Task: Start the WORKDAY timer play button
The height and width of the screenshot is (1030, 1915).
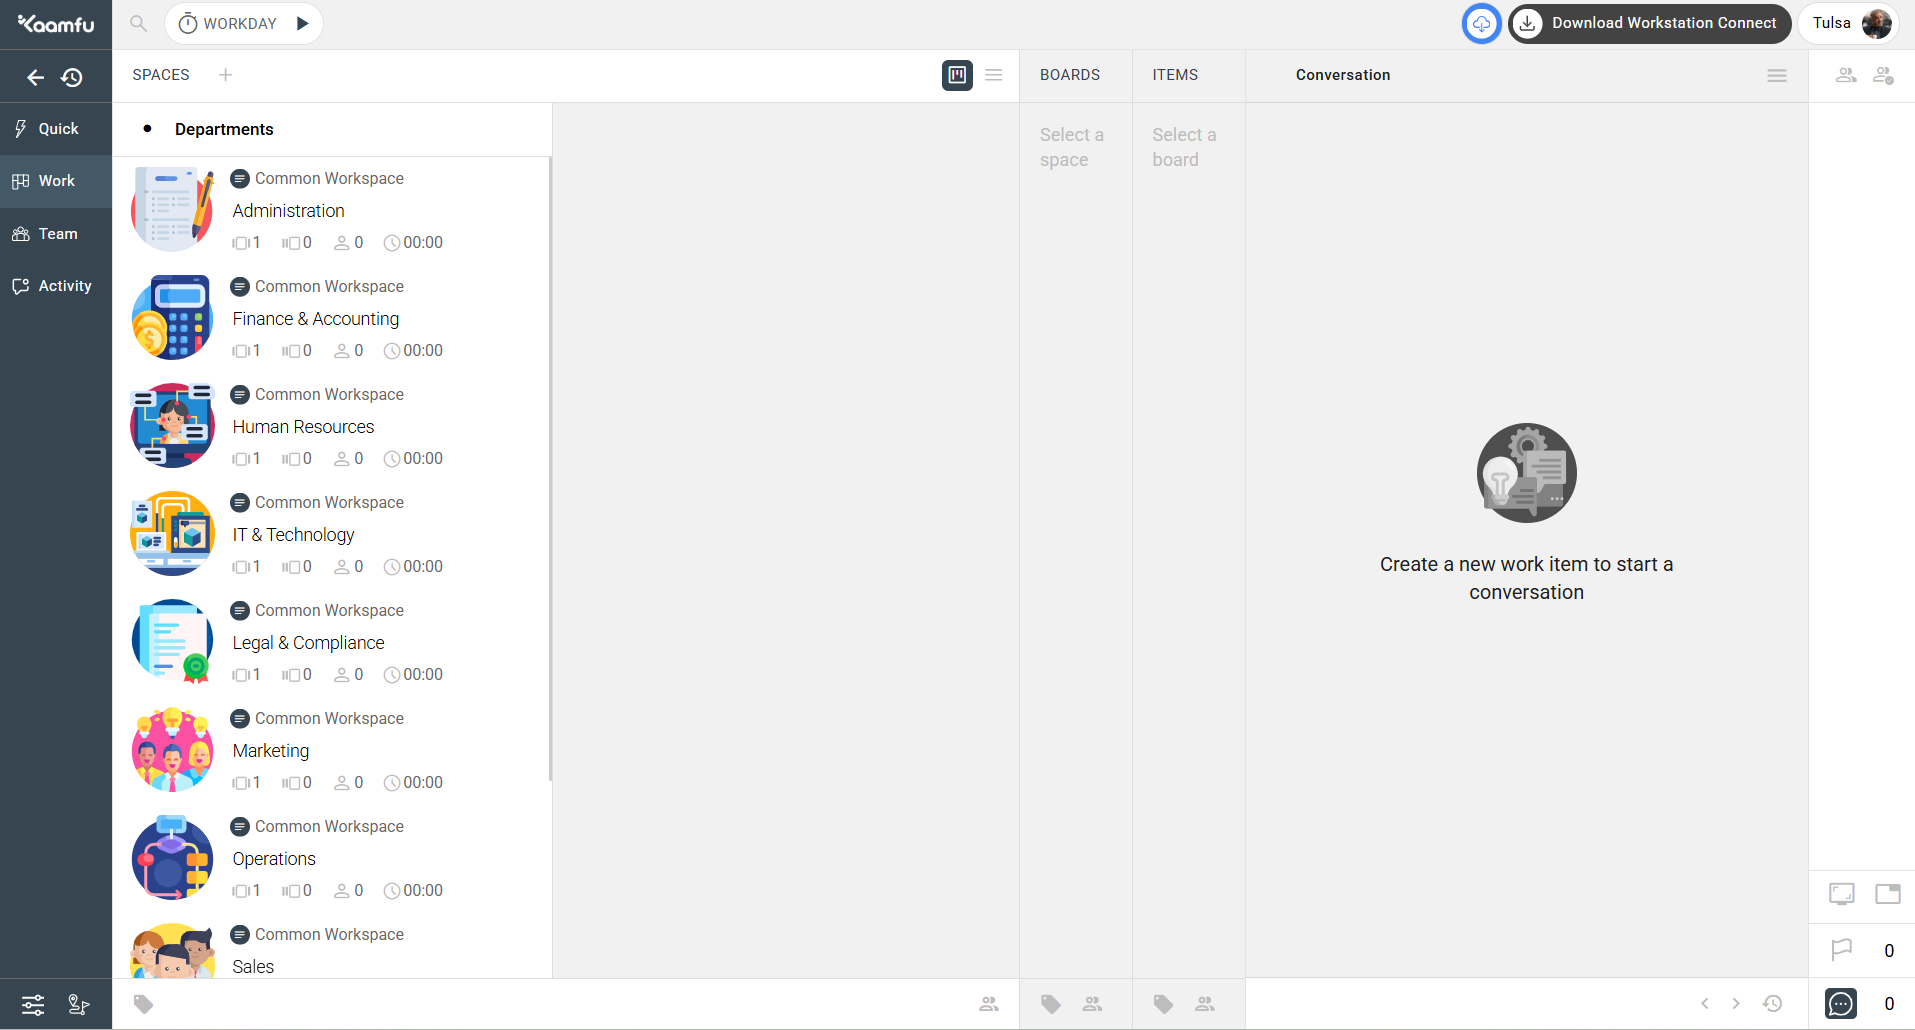Action: (x=302, y=23)
